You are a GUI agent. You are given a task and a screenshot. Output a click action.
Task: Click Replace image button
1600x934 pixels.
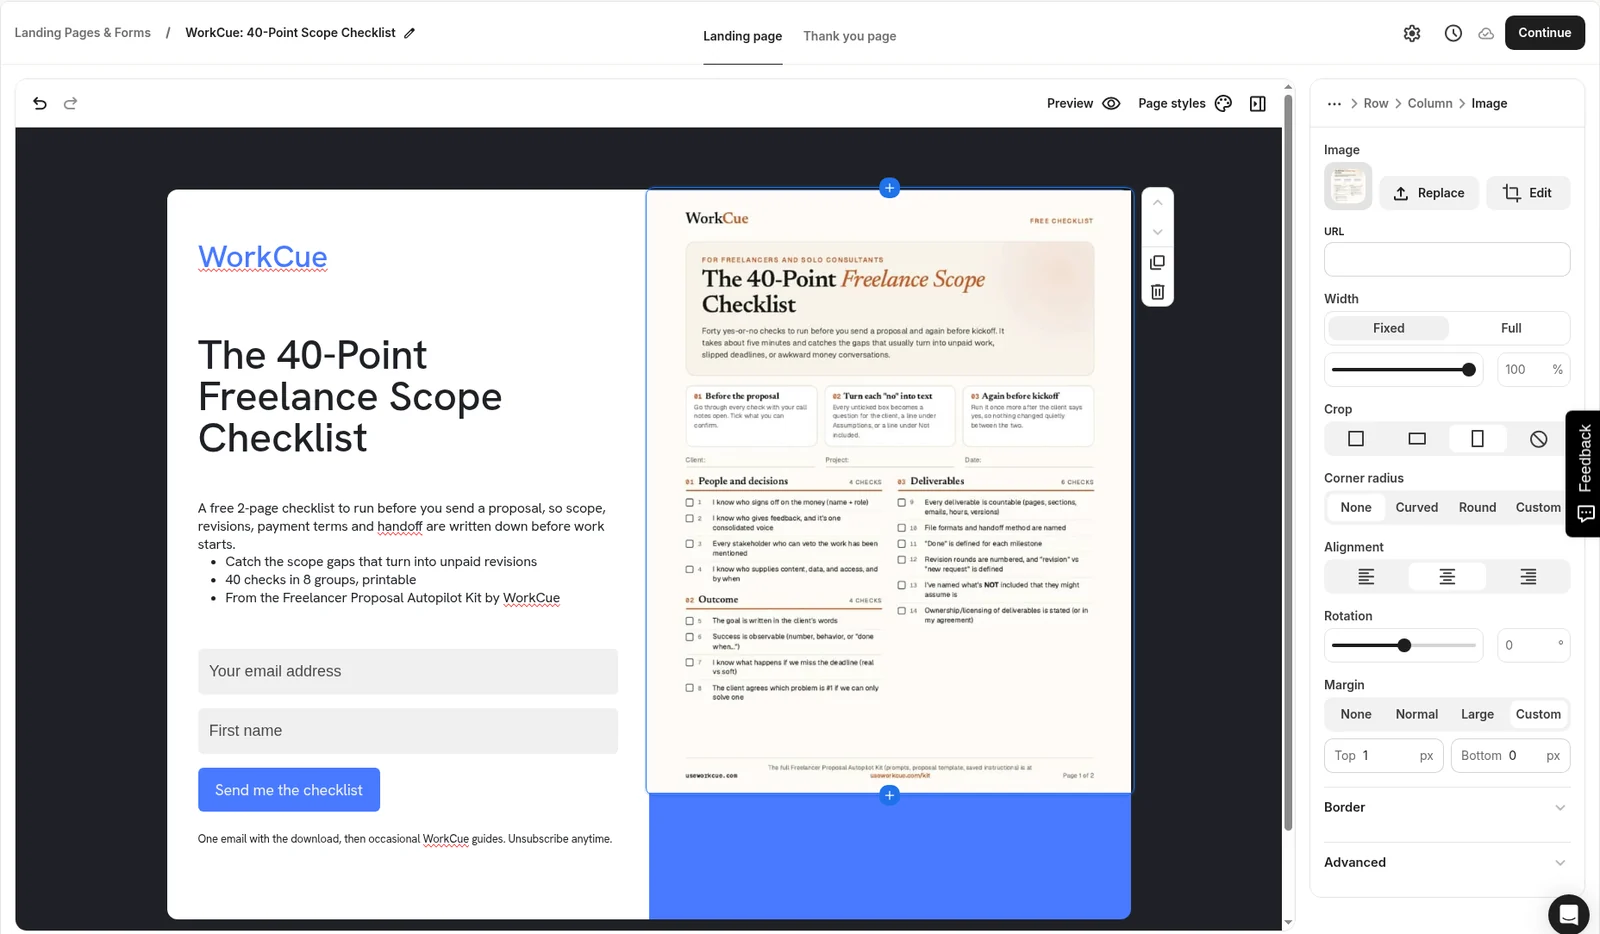click(1429, 193)
